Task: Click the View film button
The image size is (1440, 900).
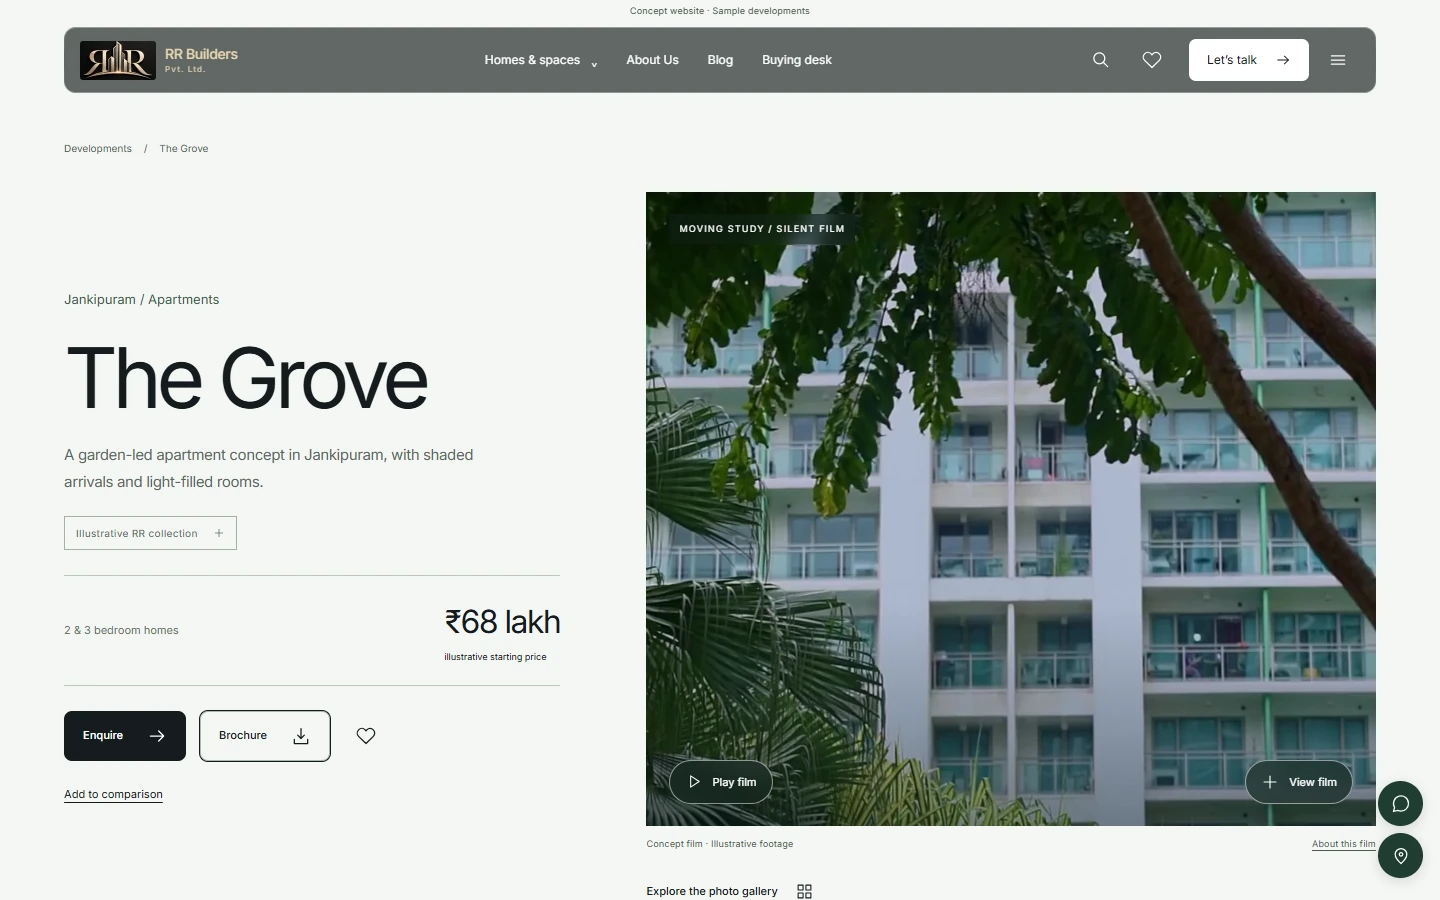Action: click(1299, 782)
